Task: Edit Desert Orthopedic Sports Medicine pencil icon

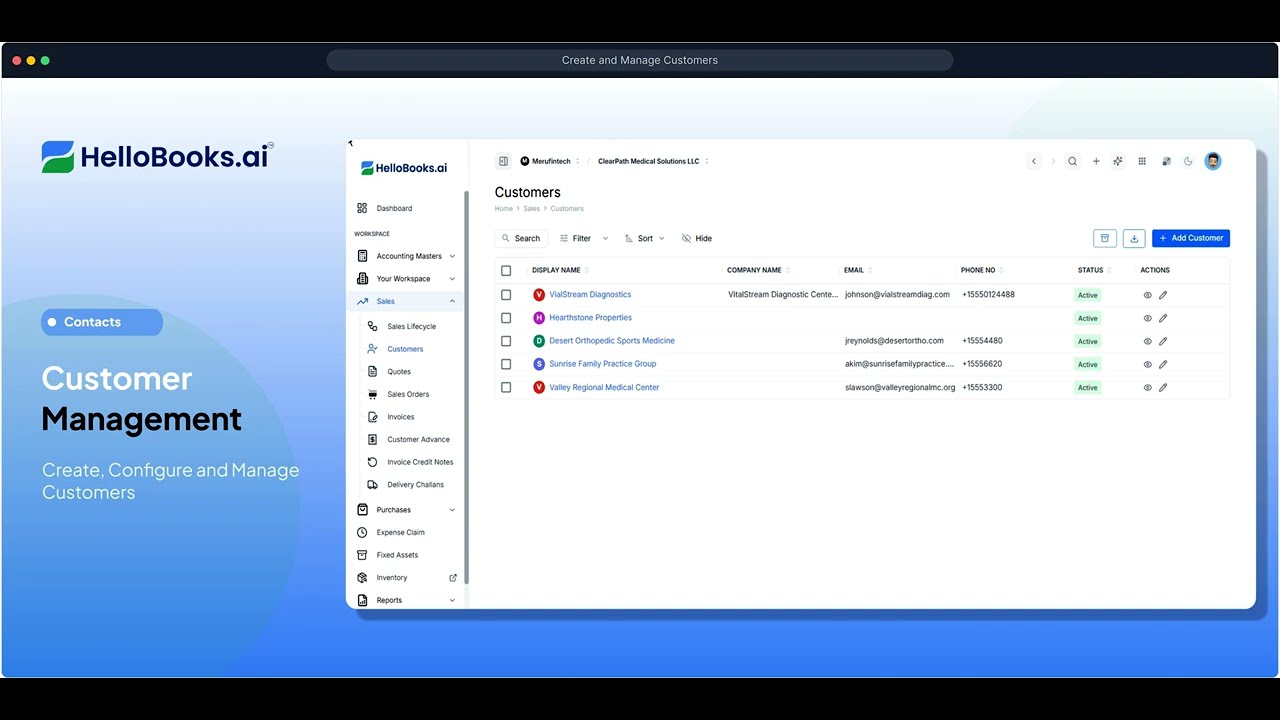Action: pyautogui.click(x=1163, y=341)
